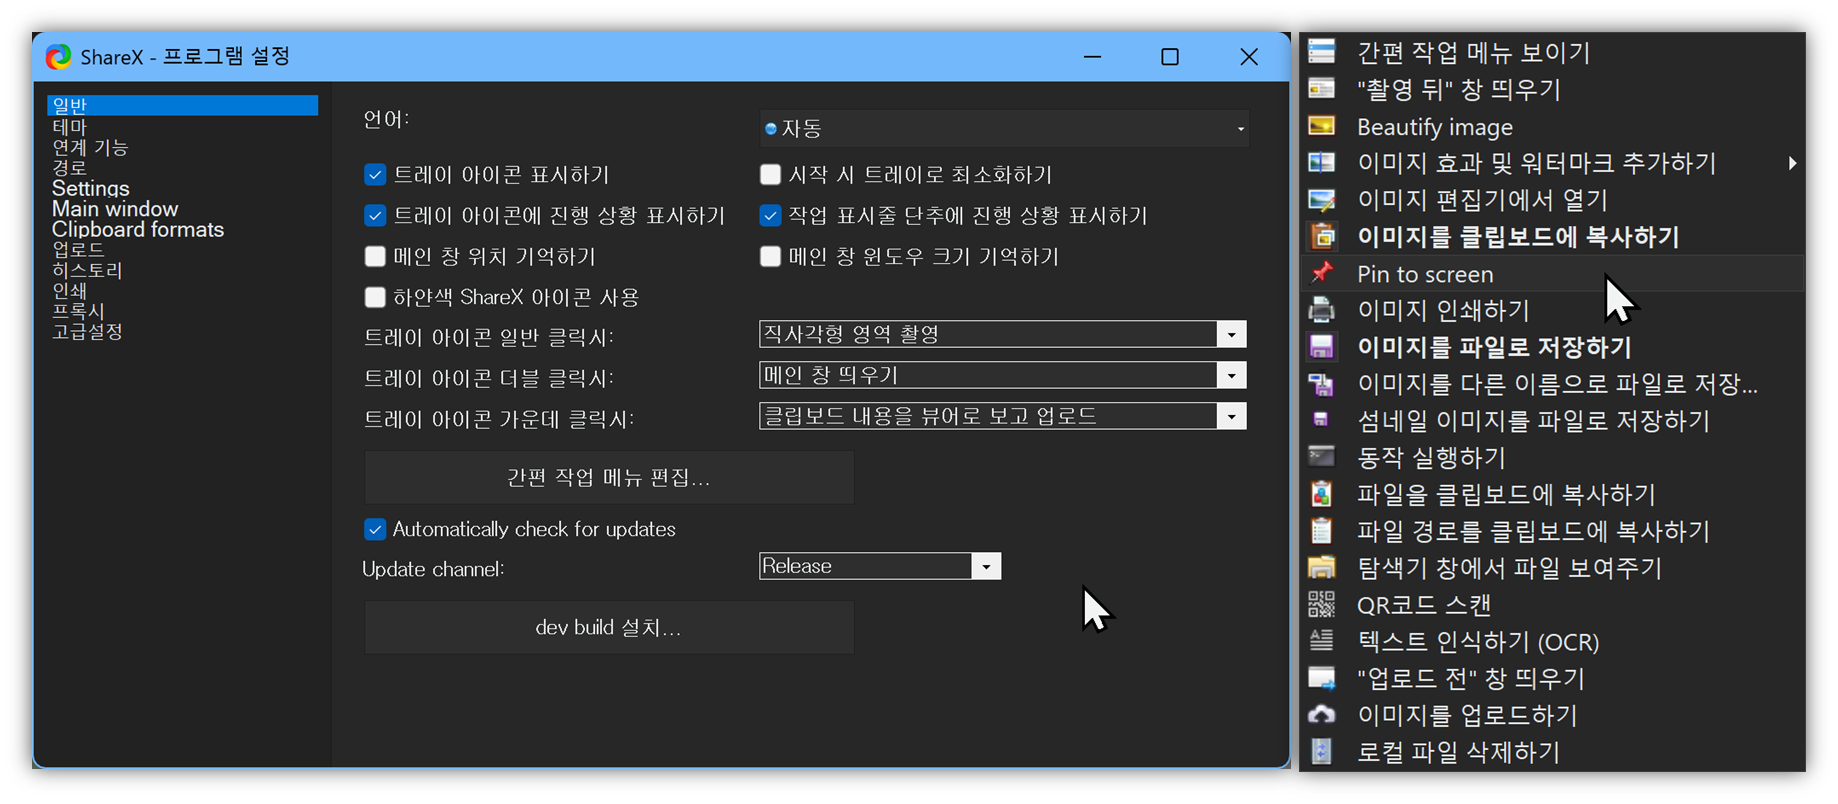Click the icon beside 이미지 효과 및 워터마크 추가하기

[1322, 162]
